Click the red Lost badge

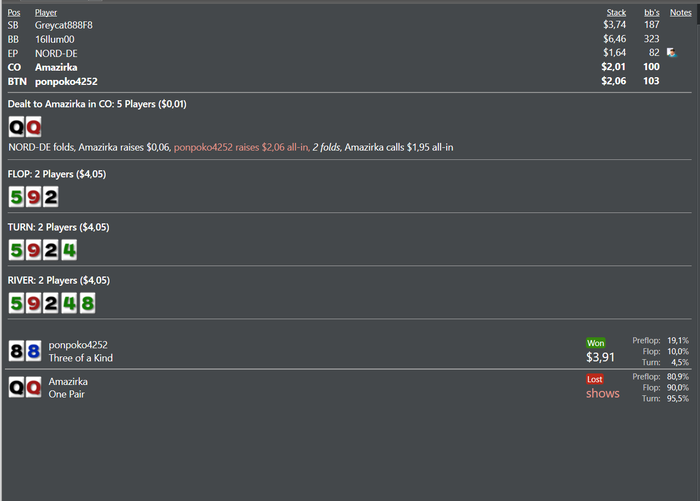click(596, 379)
